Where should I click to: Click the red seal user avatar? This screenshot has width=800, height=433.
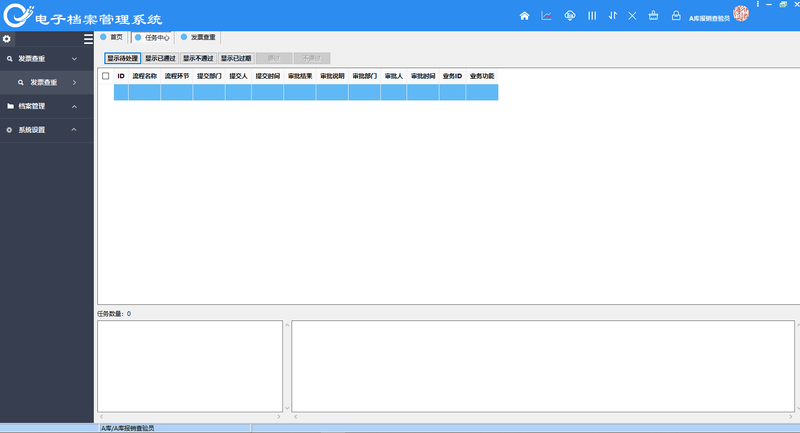(741, 13)
